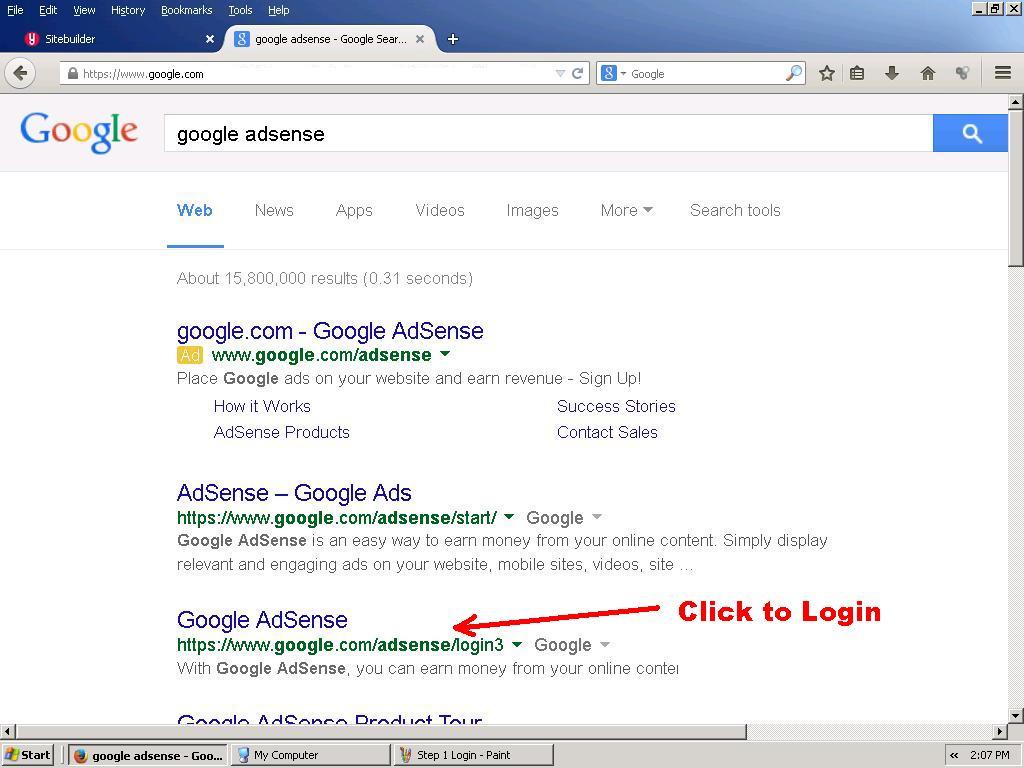Open the Help menu
Screen dimensions: 1024x768
[279, 10]
